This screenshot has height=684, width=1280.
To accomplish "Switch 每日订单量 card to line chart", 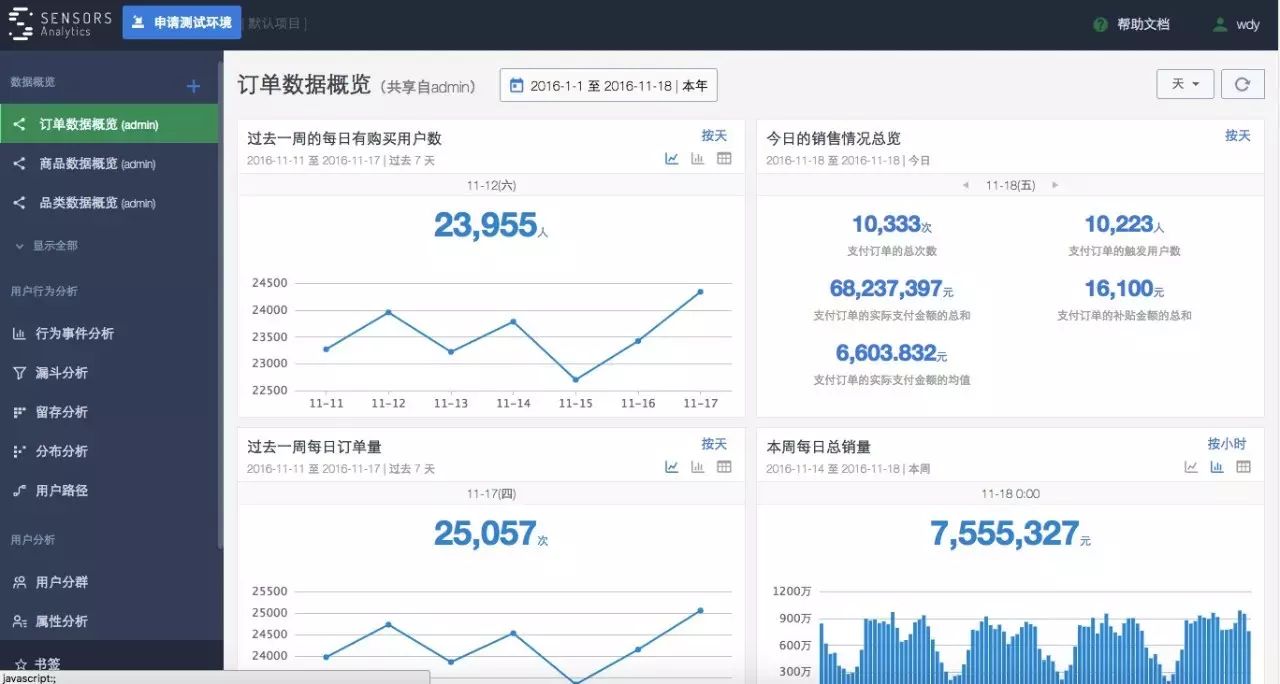I will coord(672,466).
